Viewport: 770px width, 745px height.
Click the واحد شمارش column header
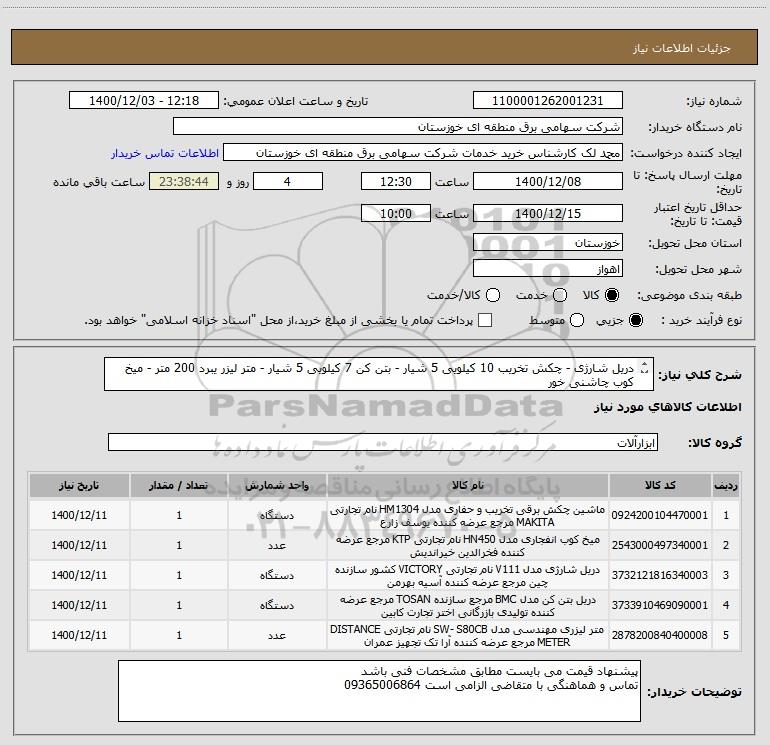pos(277,485)
